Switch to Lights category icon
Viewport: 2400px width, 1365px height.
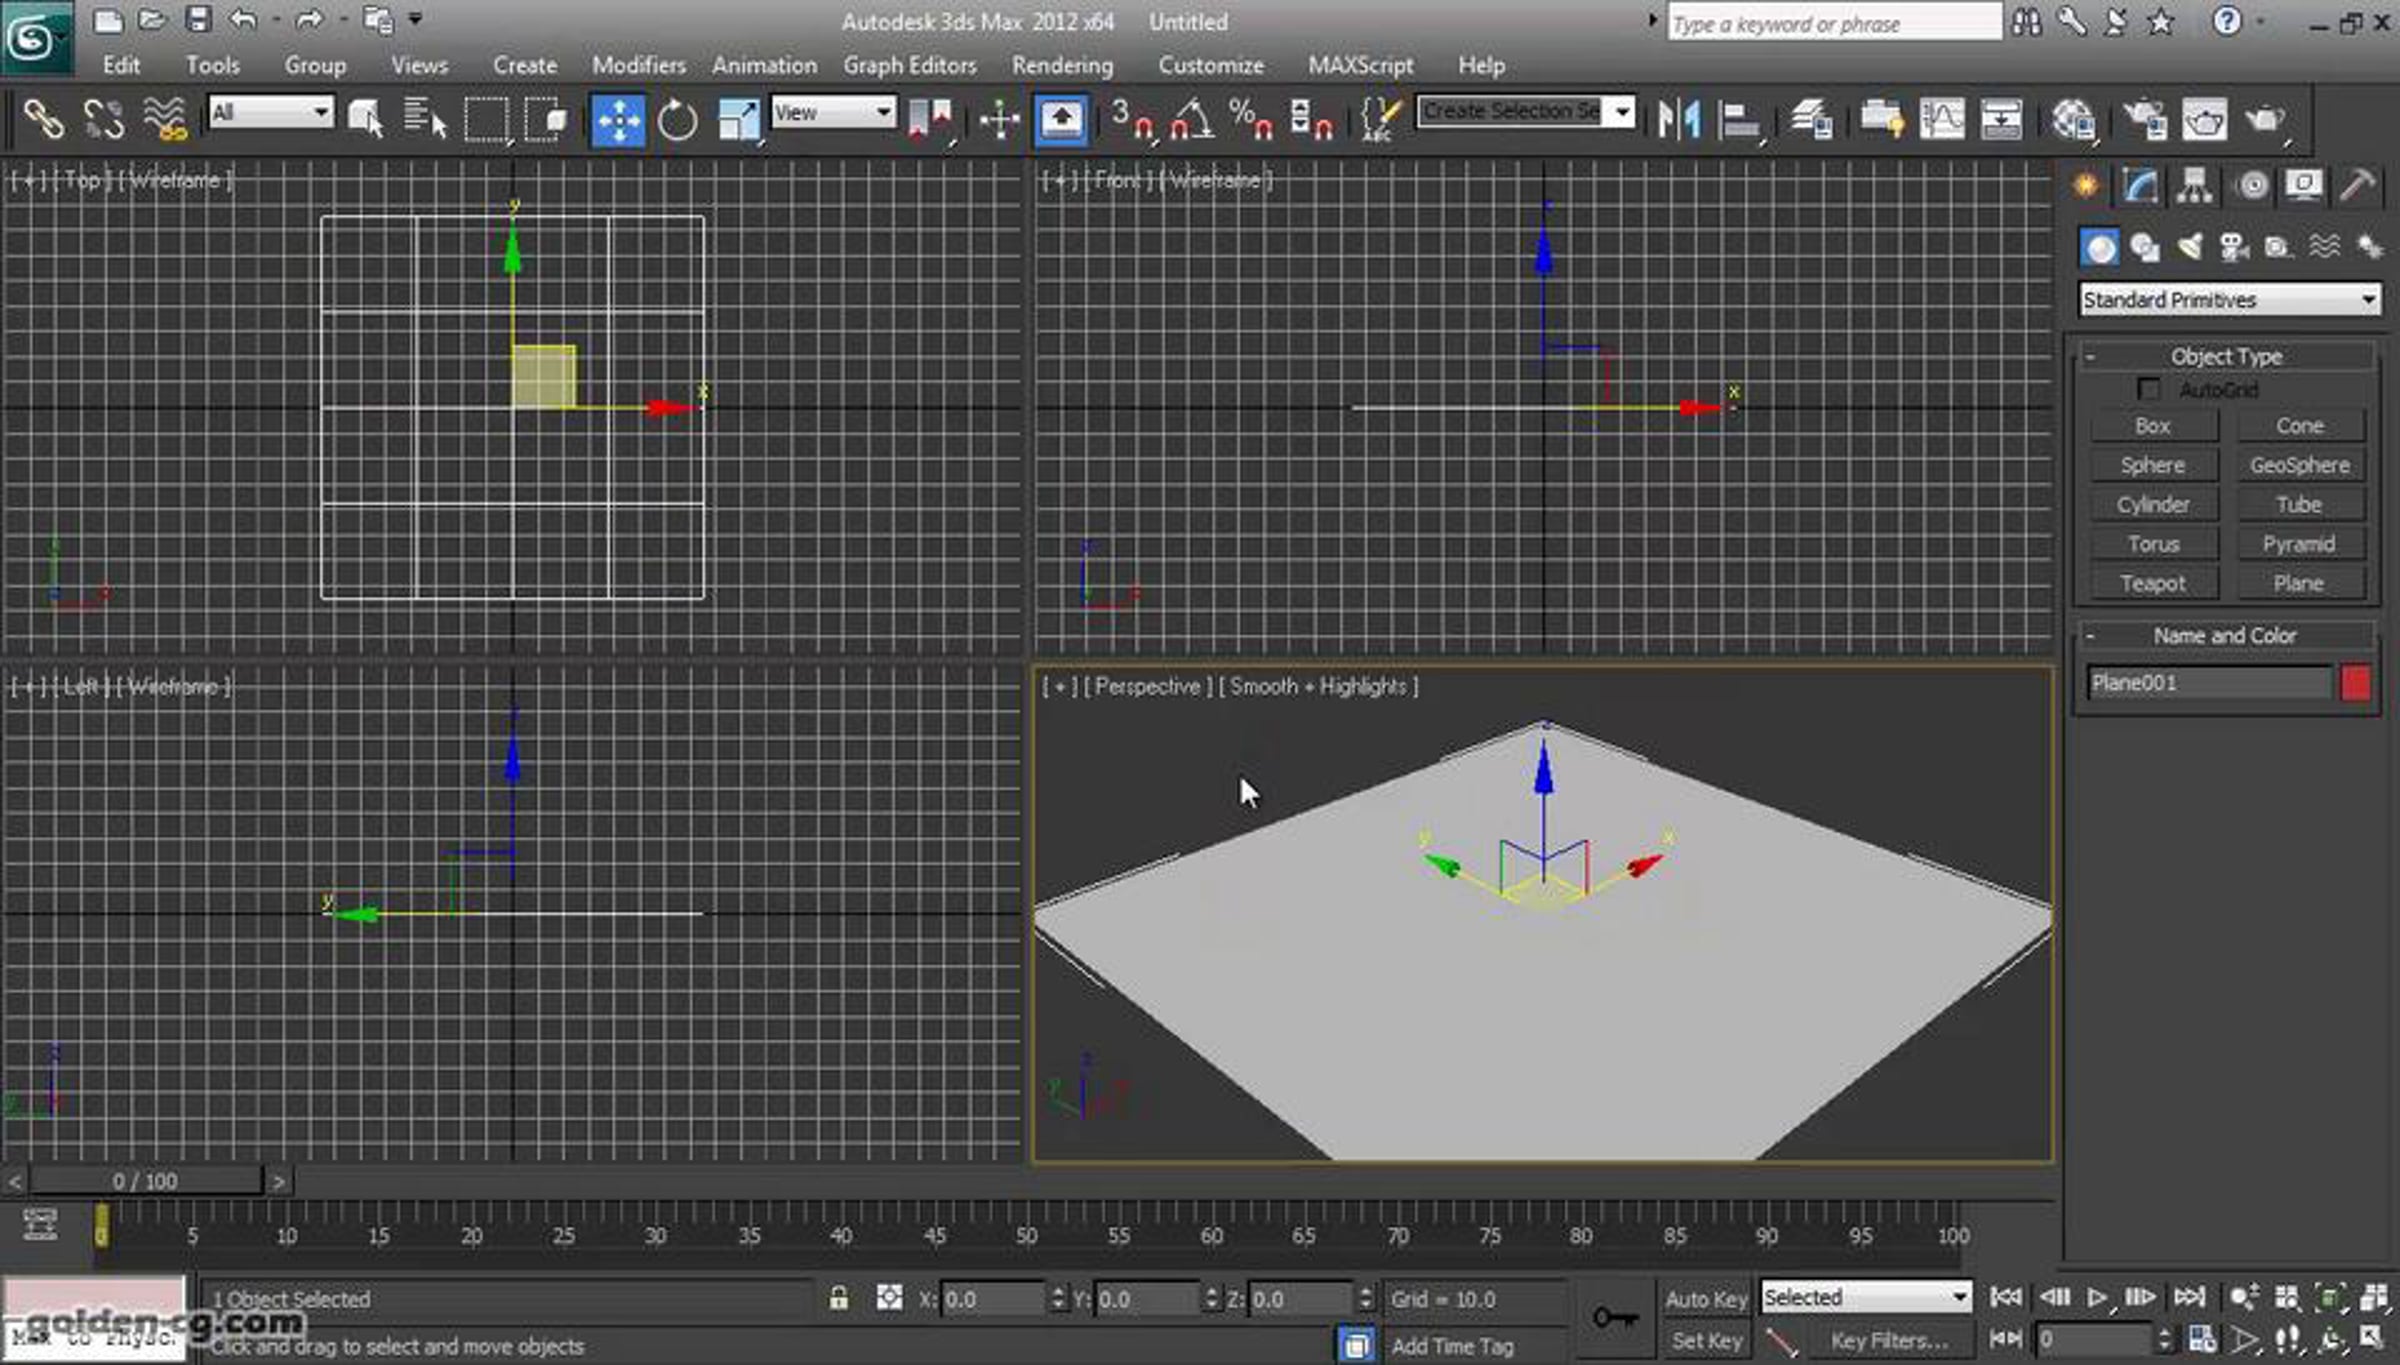point(2190,247)
